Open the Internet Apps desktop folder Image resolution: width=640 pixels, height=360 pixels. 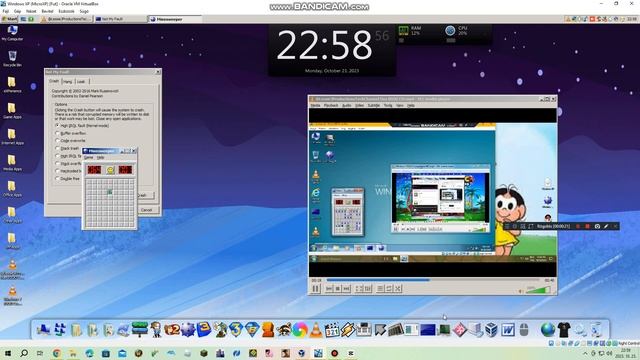click(12, 136)
